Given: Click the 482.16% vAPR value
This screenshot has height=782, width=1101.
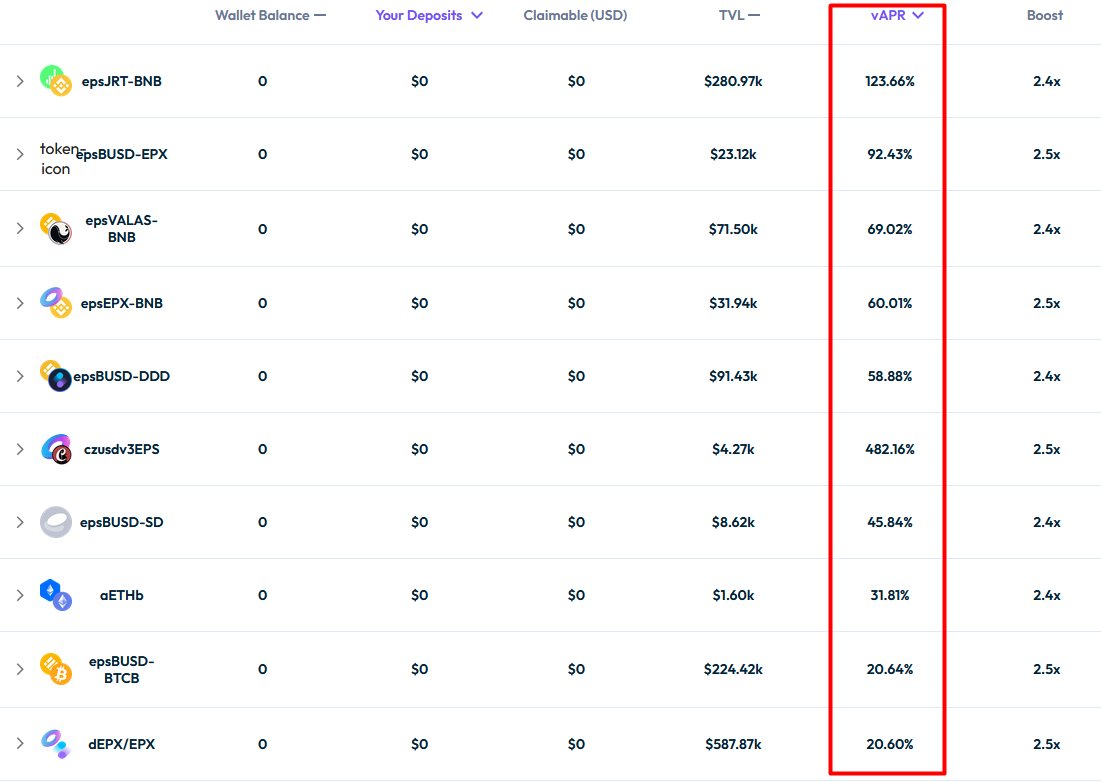Looking at the screenshot, I should coord(890,449).
